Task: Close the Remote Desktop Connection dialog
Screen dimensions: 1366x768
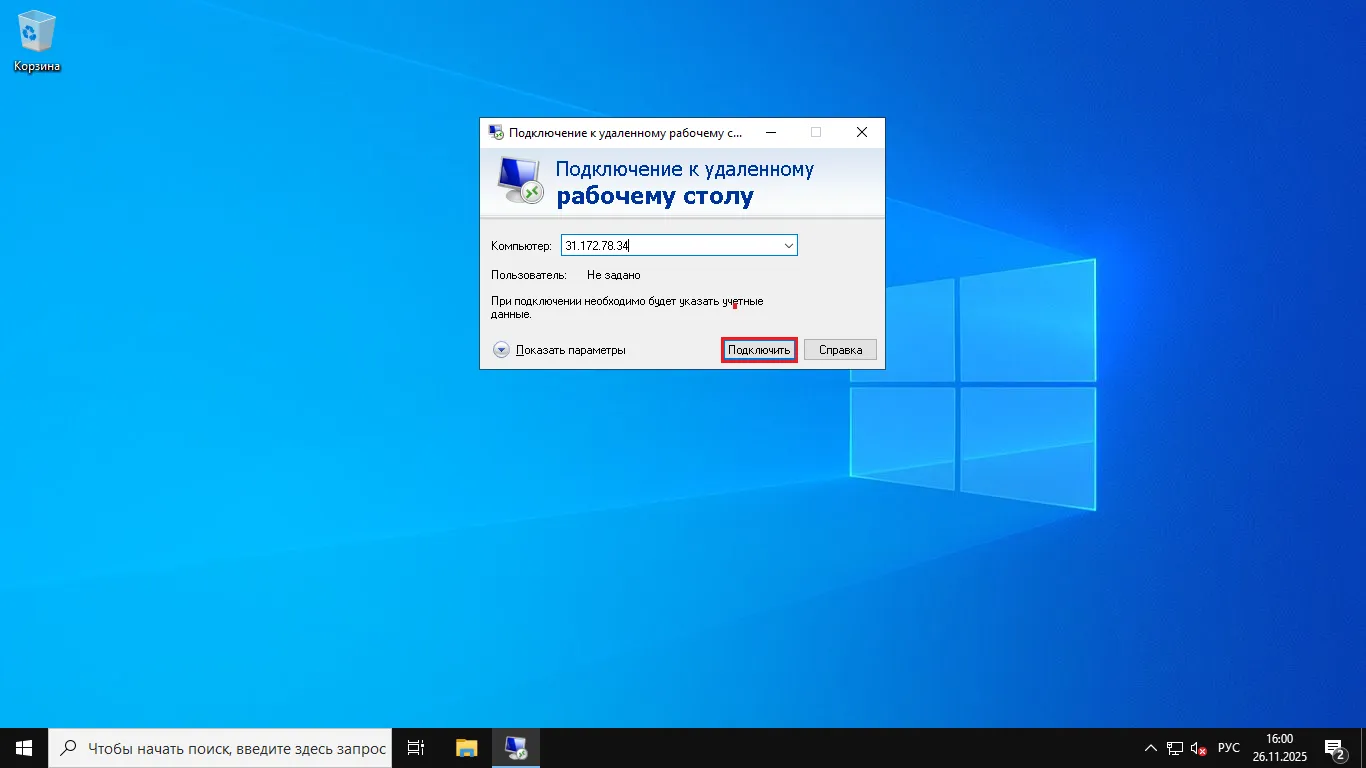Action: point(862,132)
